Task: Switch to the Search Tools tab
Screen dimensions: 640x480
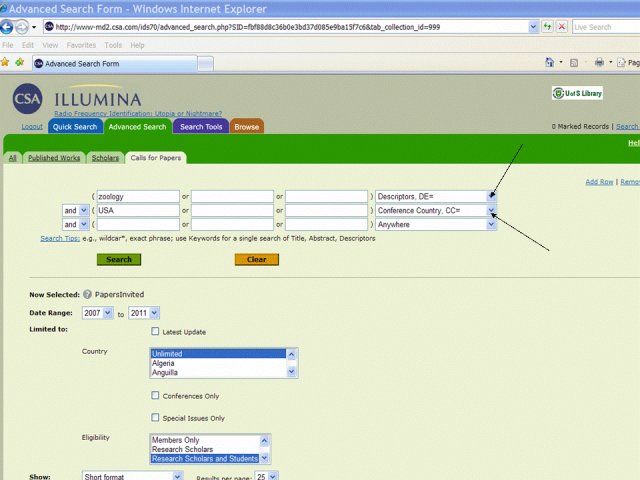Action: point(201,127)
